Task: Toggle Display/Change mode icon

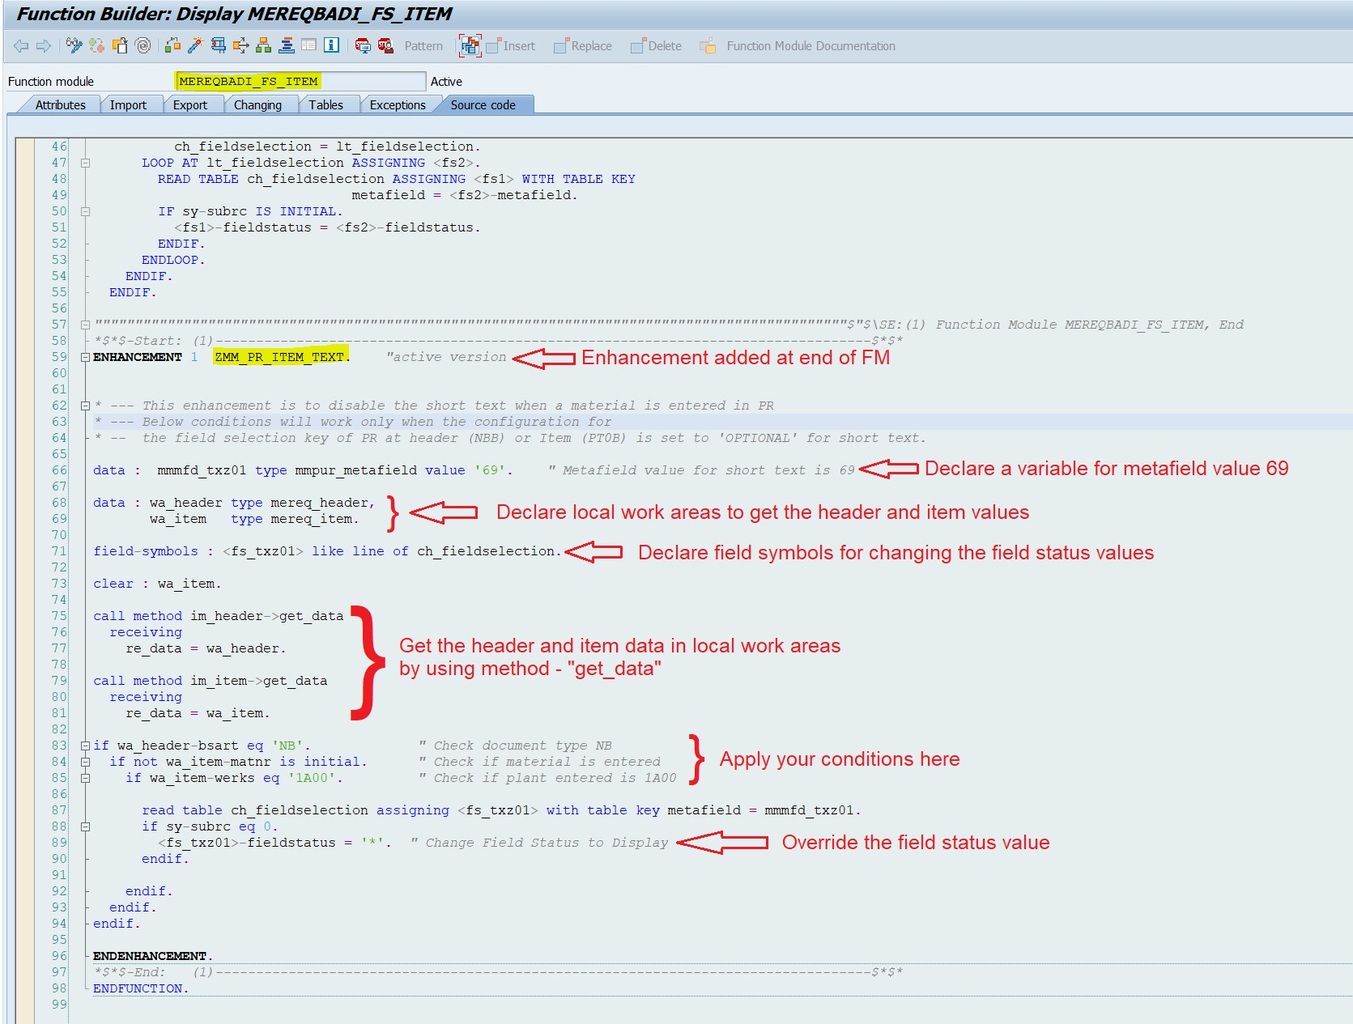Action: 74,46
